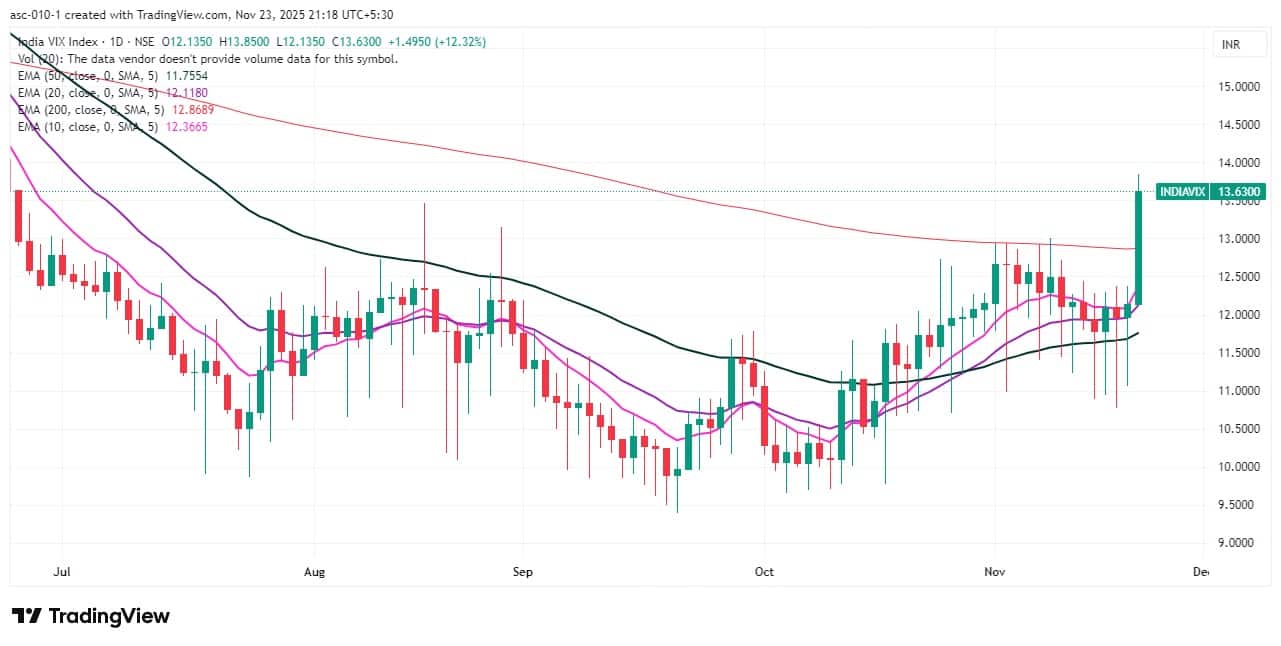
Task: Click the Aug label on time axis
Action: pyautogui.click(x=314, y=573)
